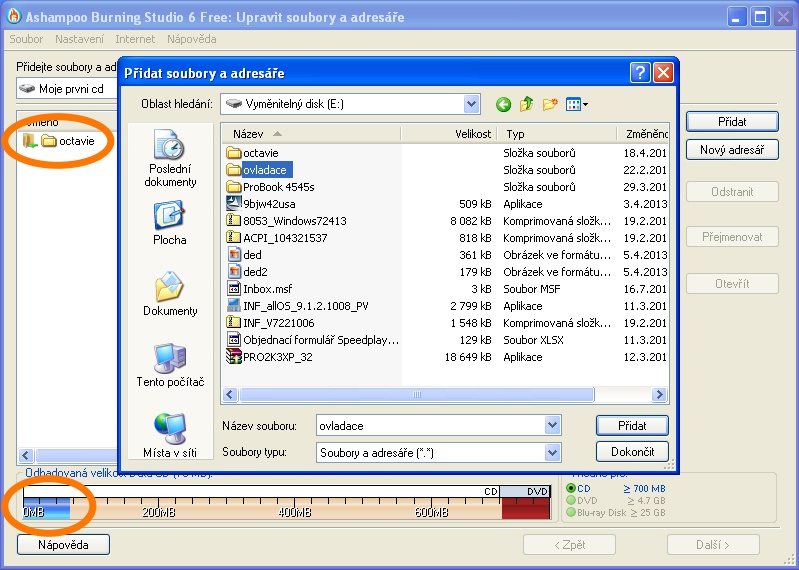Open the Soubory typu filter dropdown
Image resolution: width=799 pixels, height=570 pixels.
pyautogui.click(x=552, y=453)
